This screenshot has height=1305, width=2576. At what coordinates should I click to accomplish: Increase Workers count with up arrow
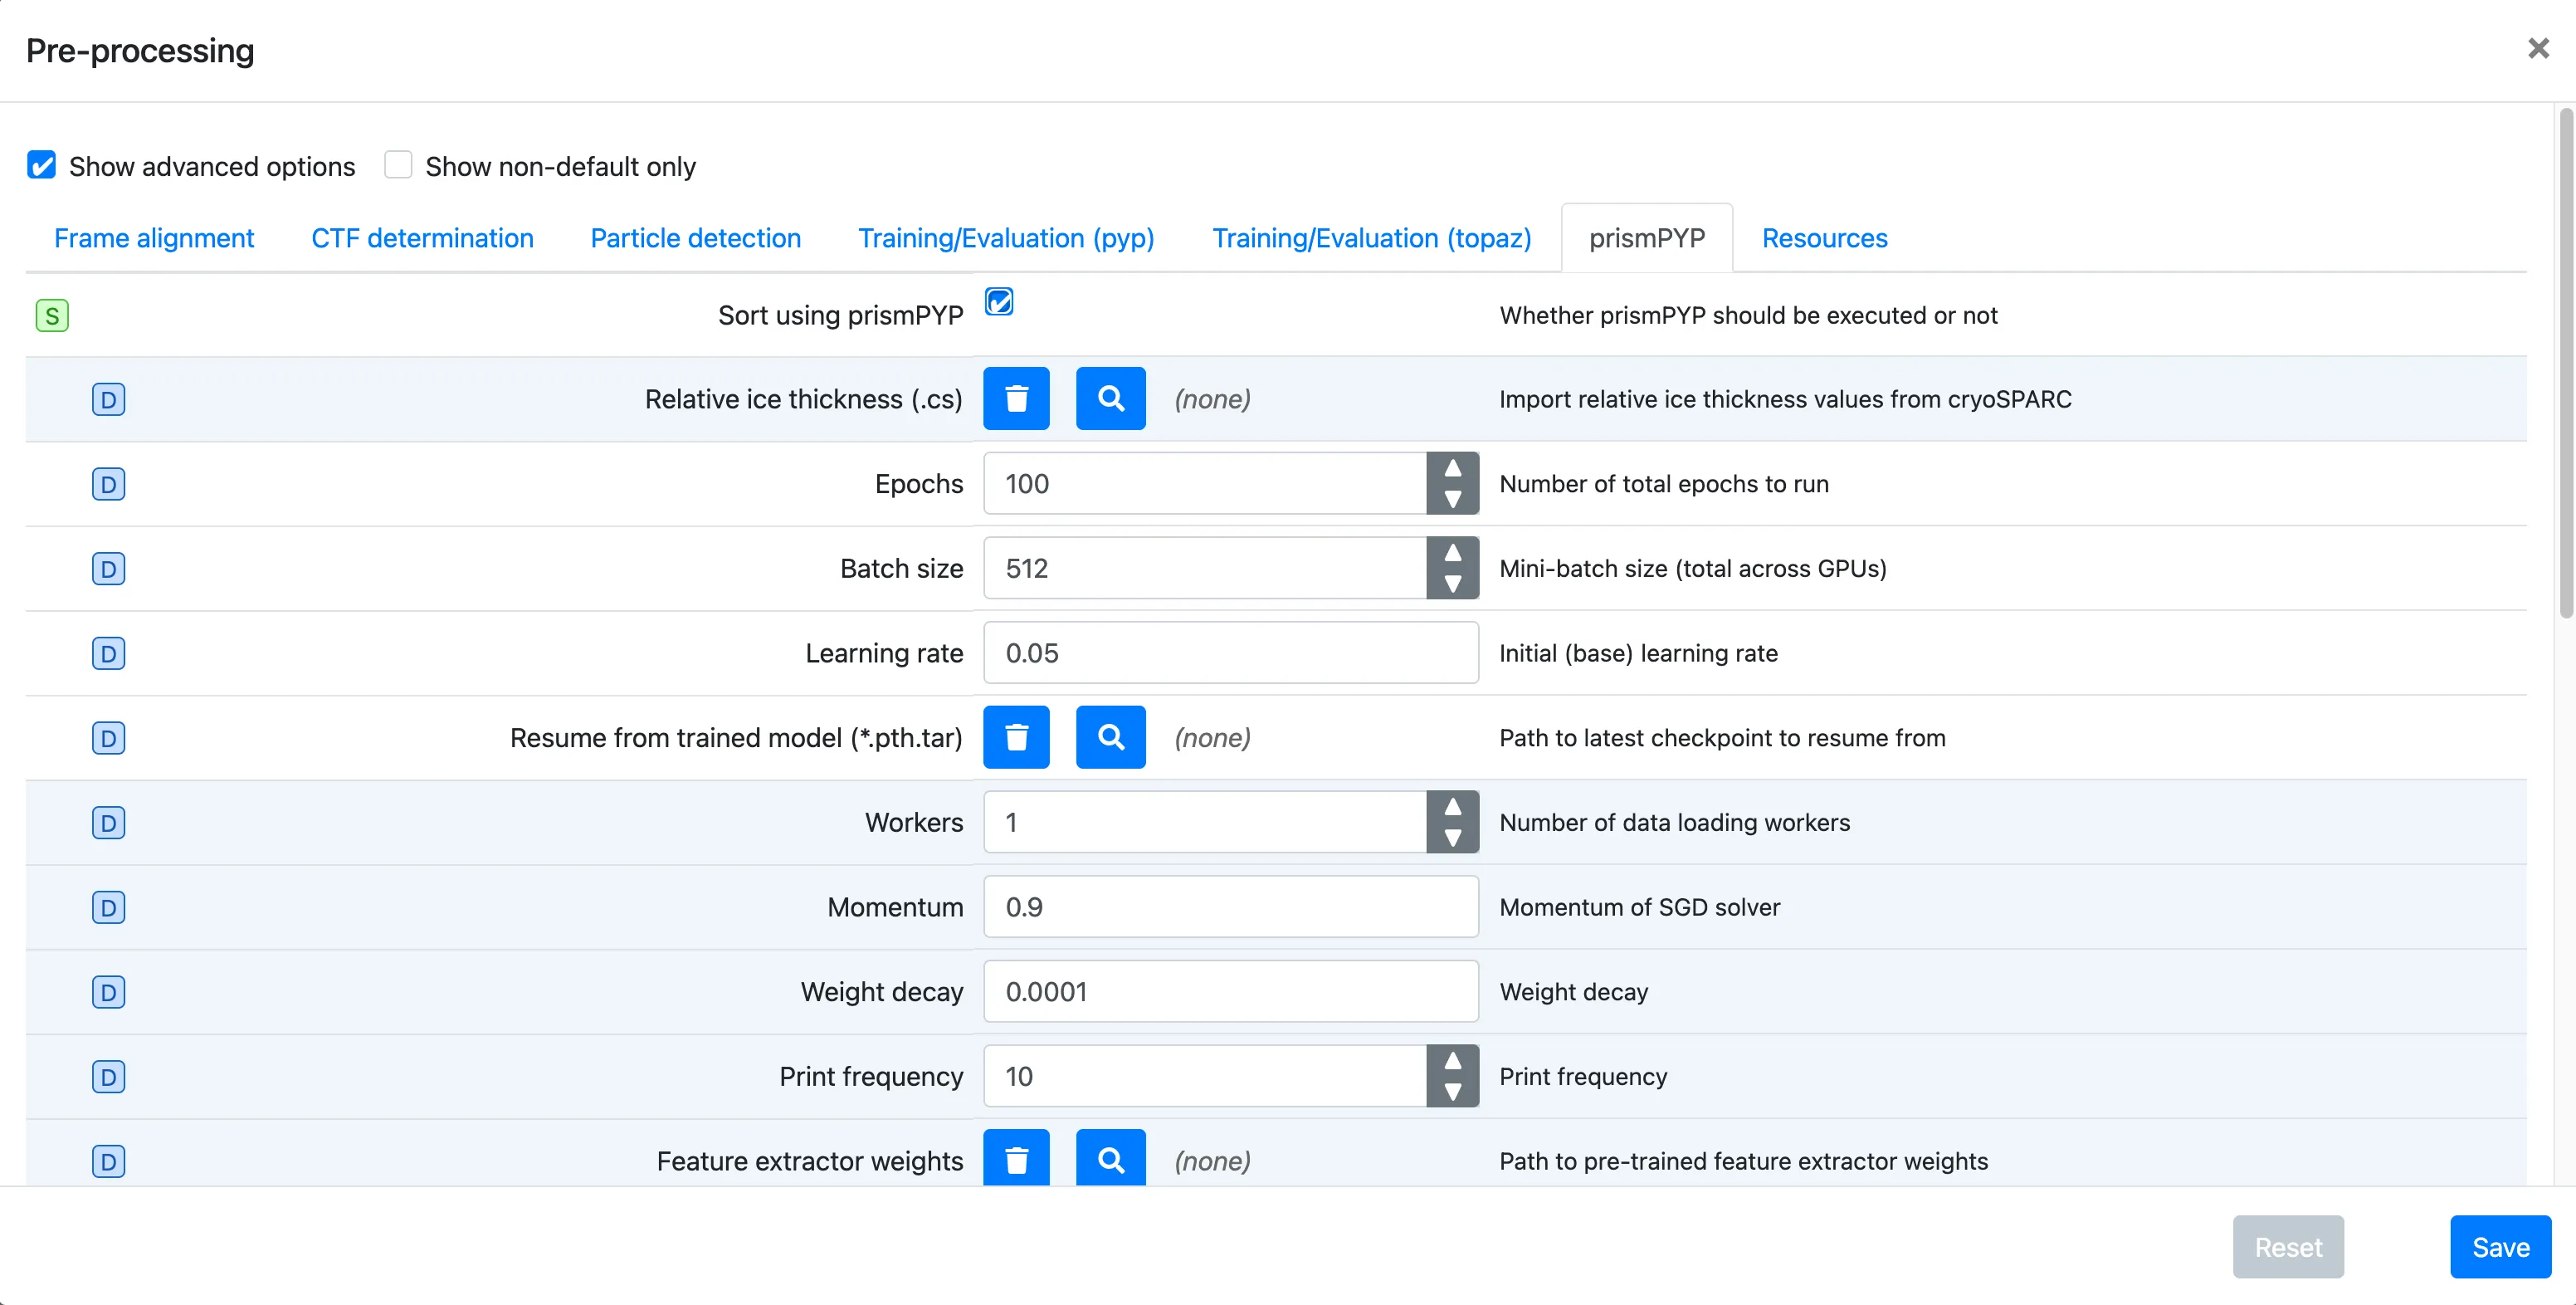point(1452,807)
